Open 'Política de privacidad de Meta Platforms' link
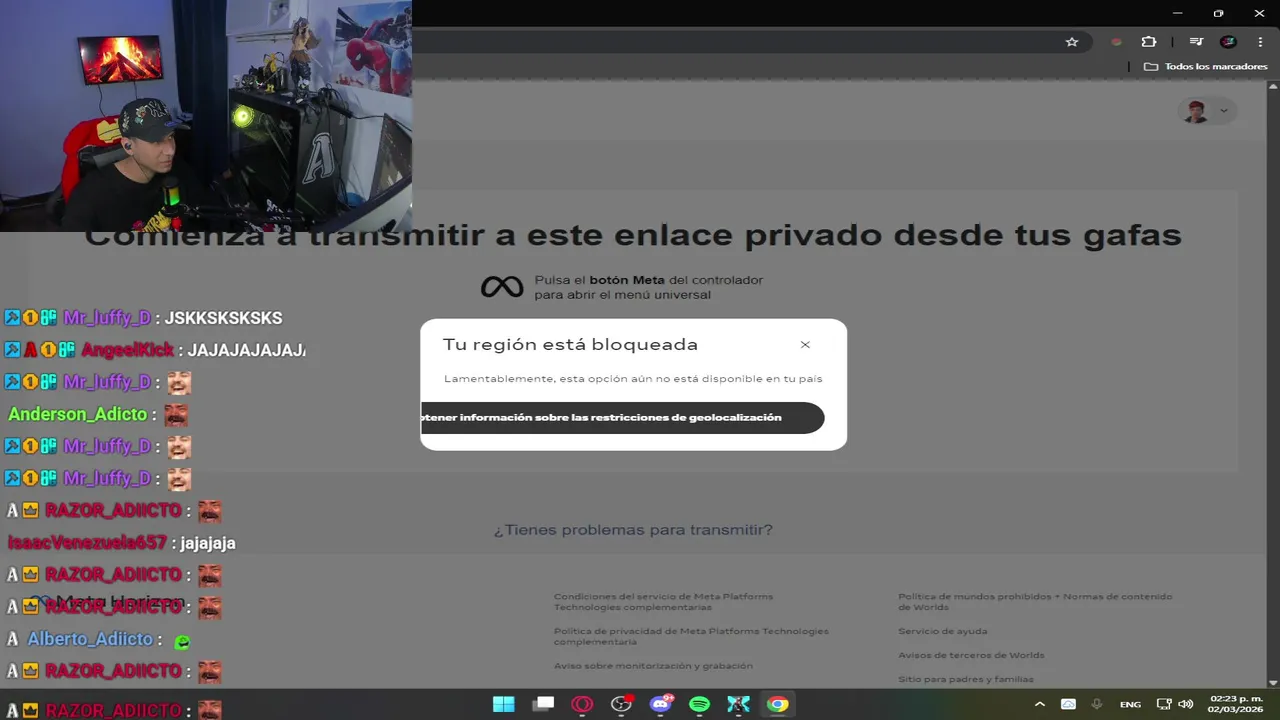Viewport: 1280px width, 720px height. pos(691,636)
